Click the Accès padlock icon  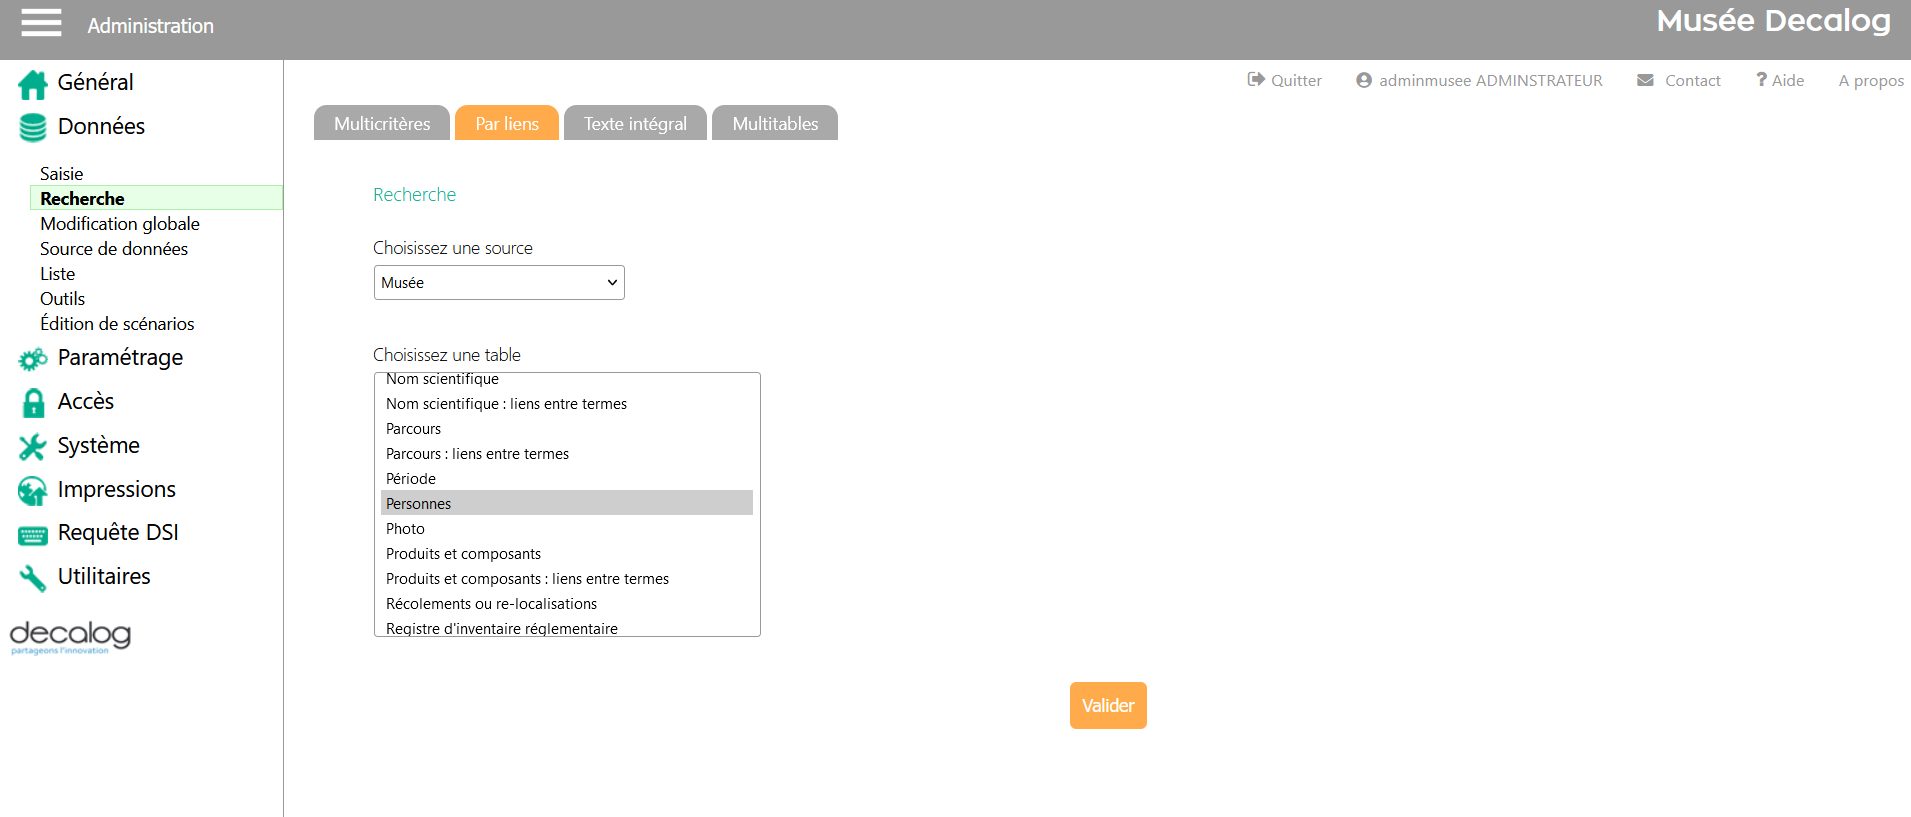(x=33, y=403)
